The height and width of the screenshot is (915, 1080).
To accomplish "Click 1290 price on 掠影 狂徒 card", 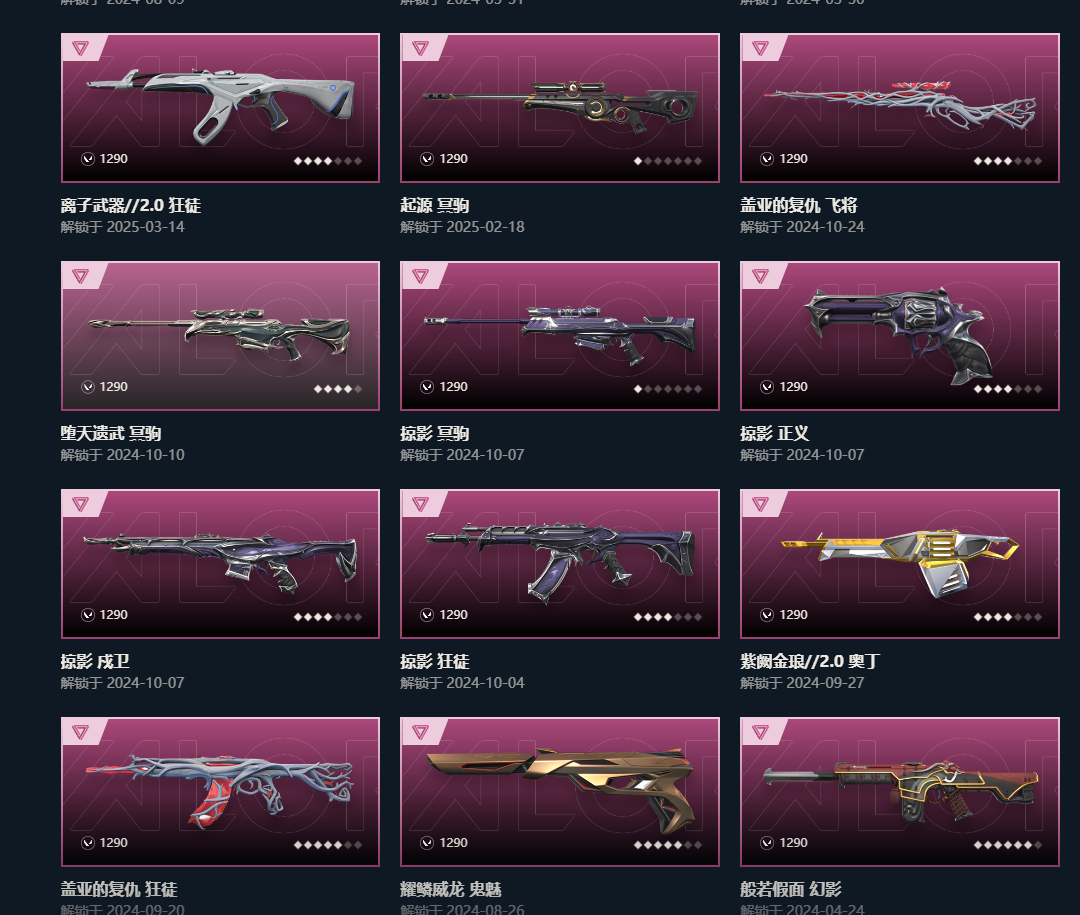I will 453,615.
